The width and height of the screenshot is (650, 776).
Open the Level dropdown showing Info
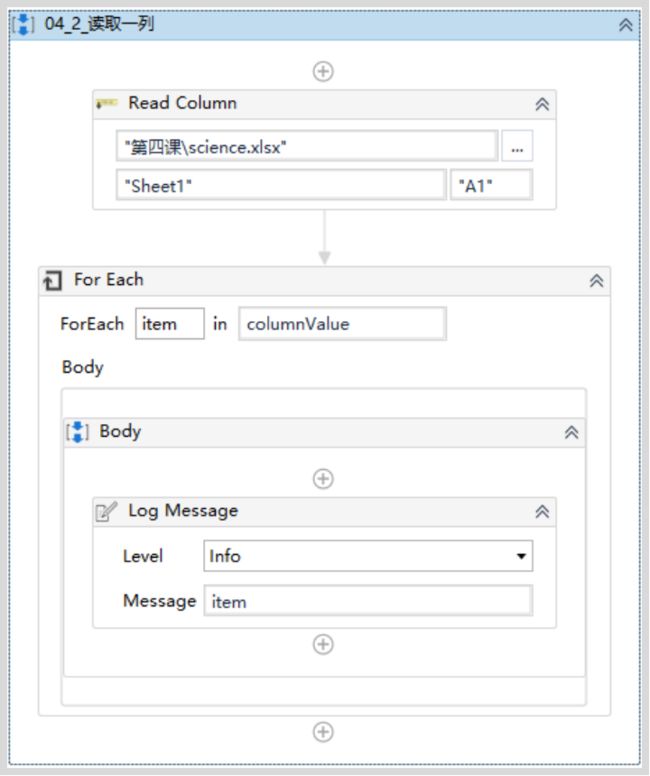[368, 556]
